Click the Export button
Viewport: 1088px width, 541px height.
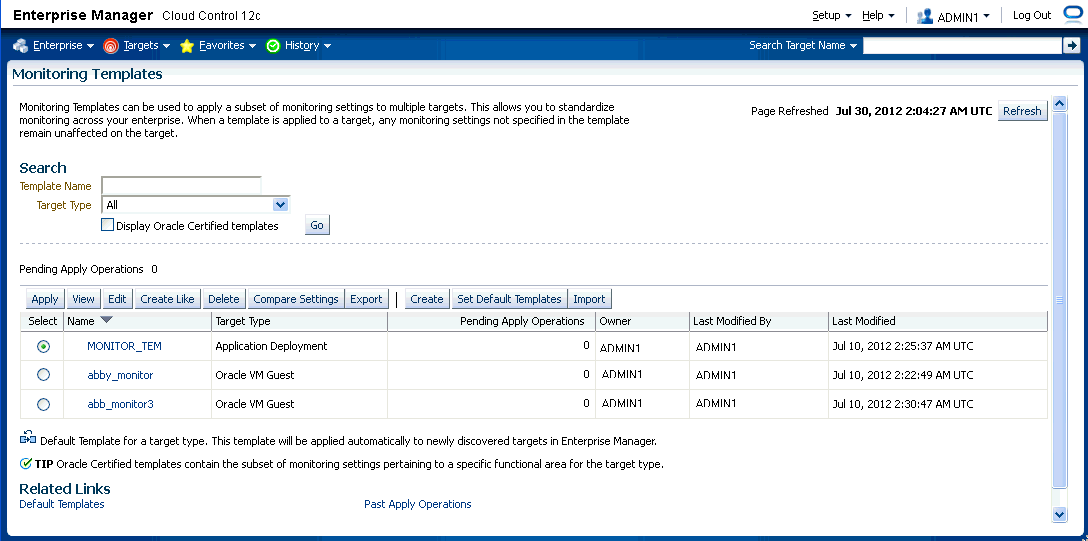(366, 299)
